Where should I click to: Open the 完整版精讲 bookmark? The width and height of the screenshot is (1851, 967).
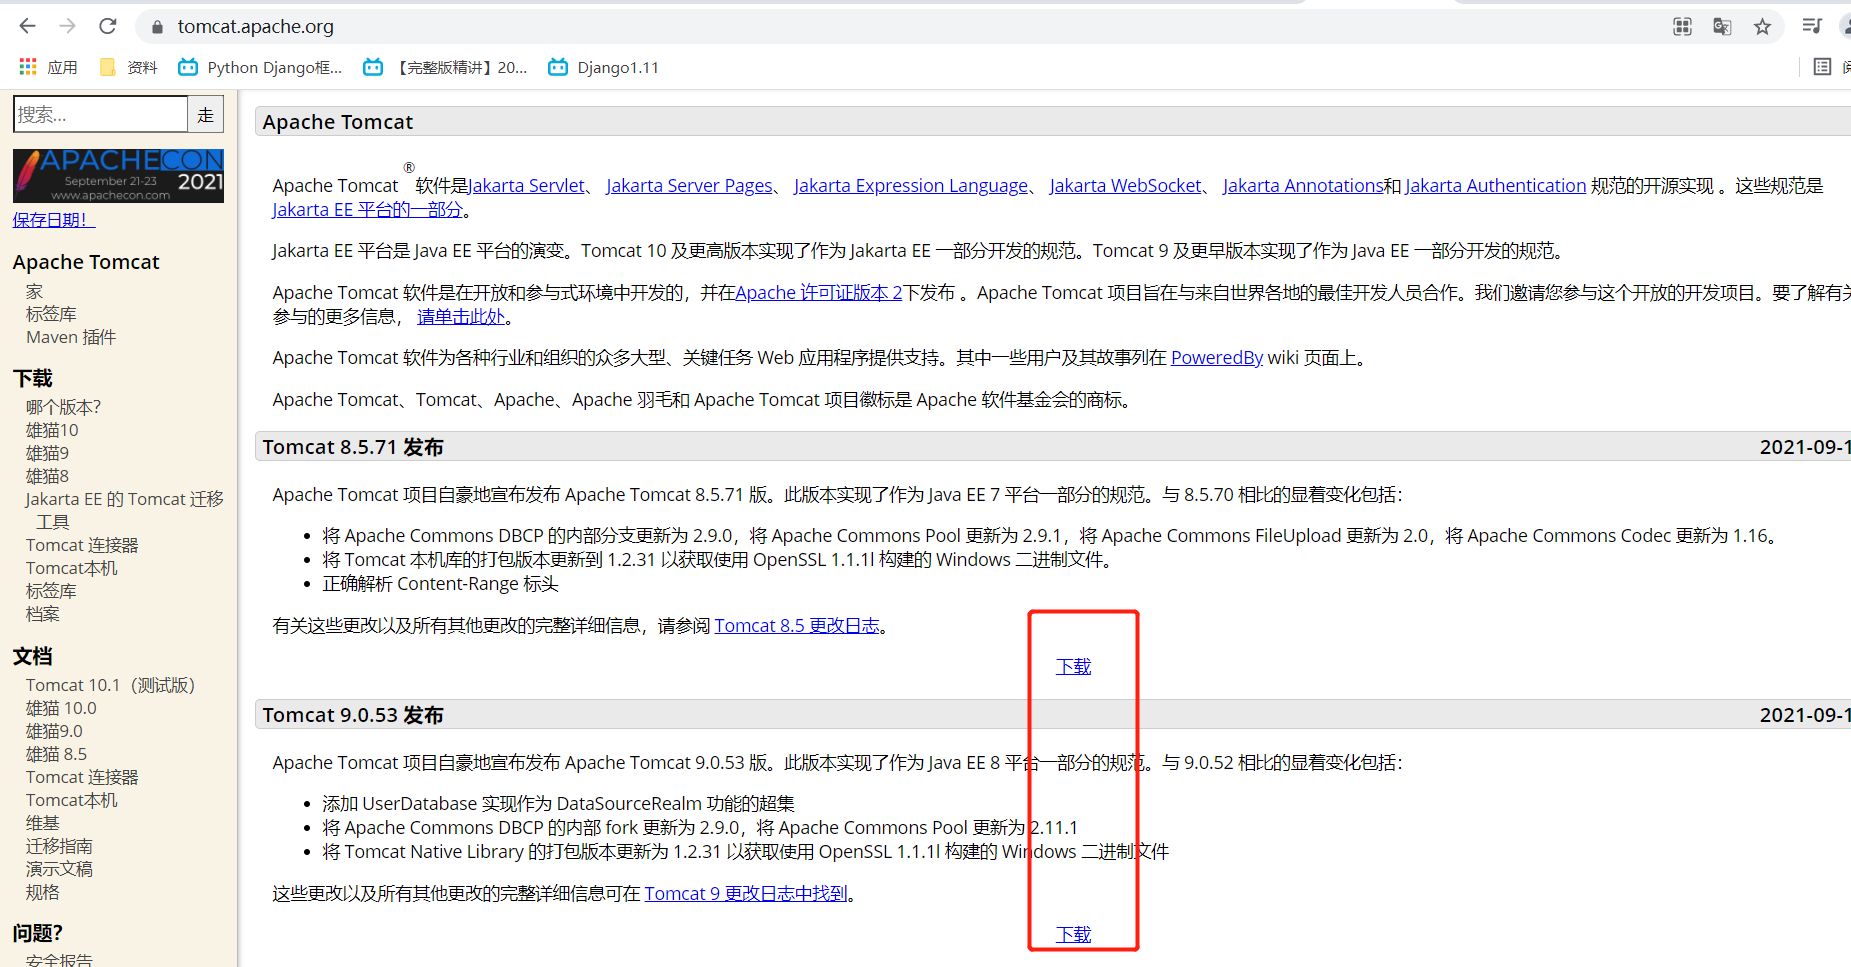[x=445, y=67]
